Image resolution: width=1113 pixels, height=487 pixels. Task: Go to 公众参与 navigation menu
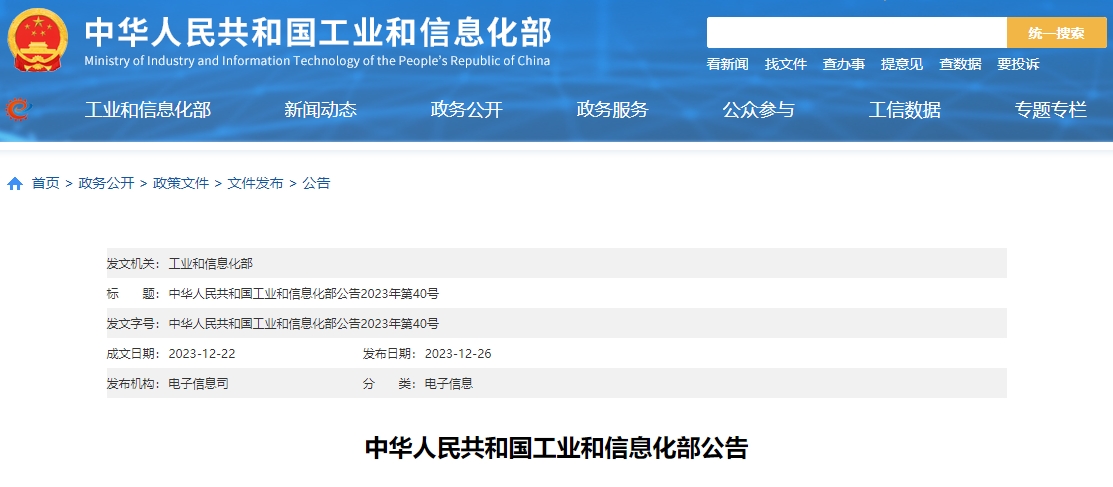[x=758, y=110]
